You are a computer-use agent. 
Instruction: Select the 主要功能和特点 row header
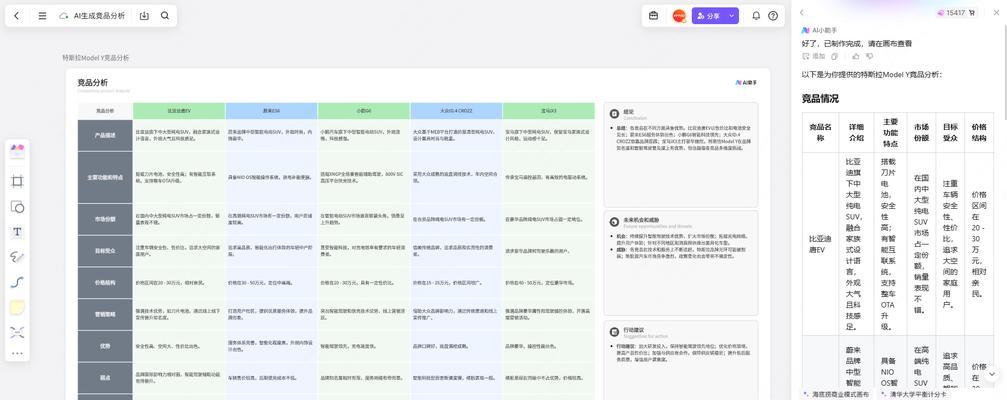coord(105,177)
